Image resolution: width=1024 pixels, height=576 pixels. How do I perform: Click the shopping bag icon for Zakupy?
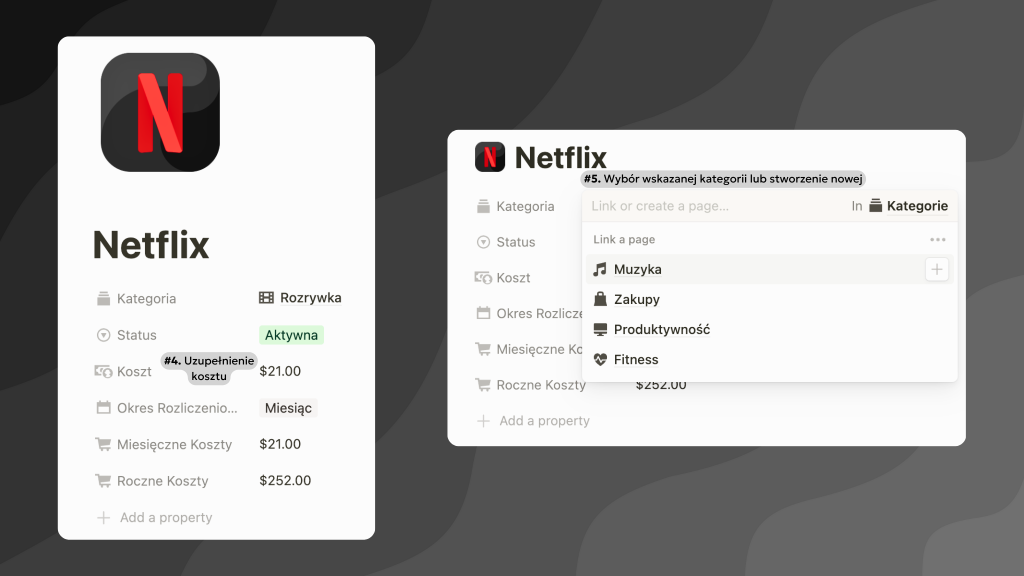pyautogui.click(x=600, y=300)
